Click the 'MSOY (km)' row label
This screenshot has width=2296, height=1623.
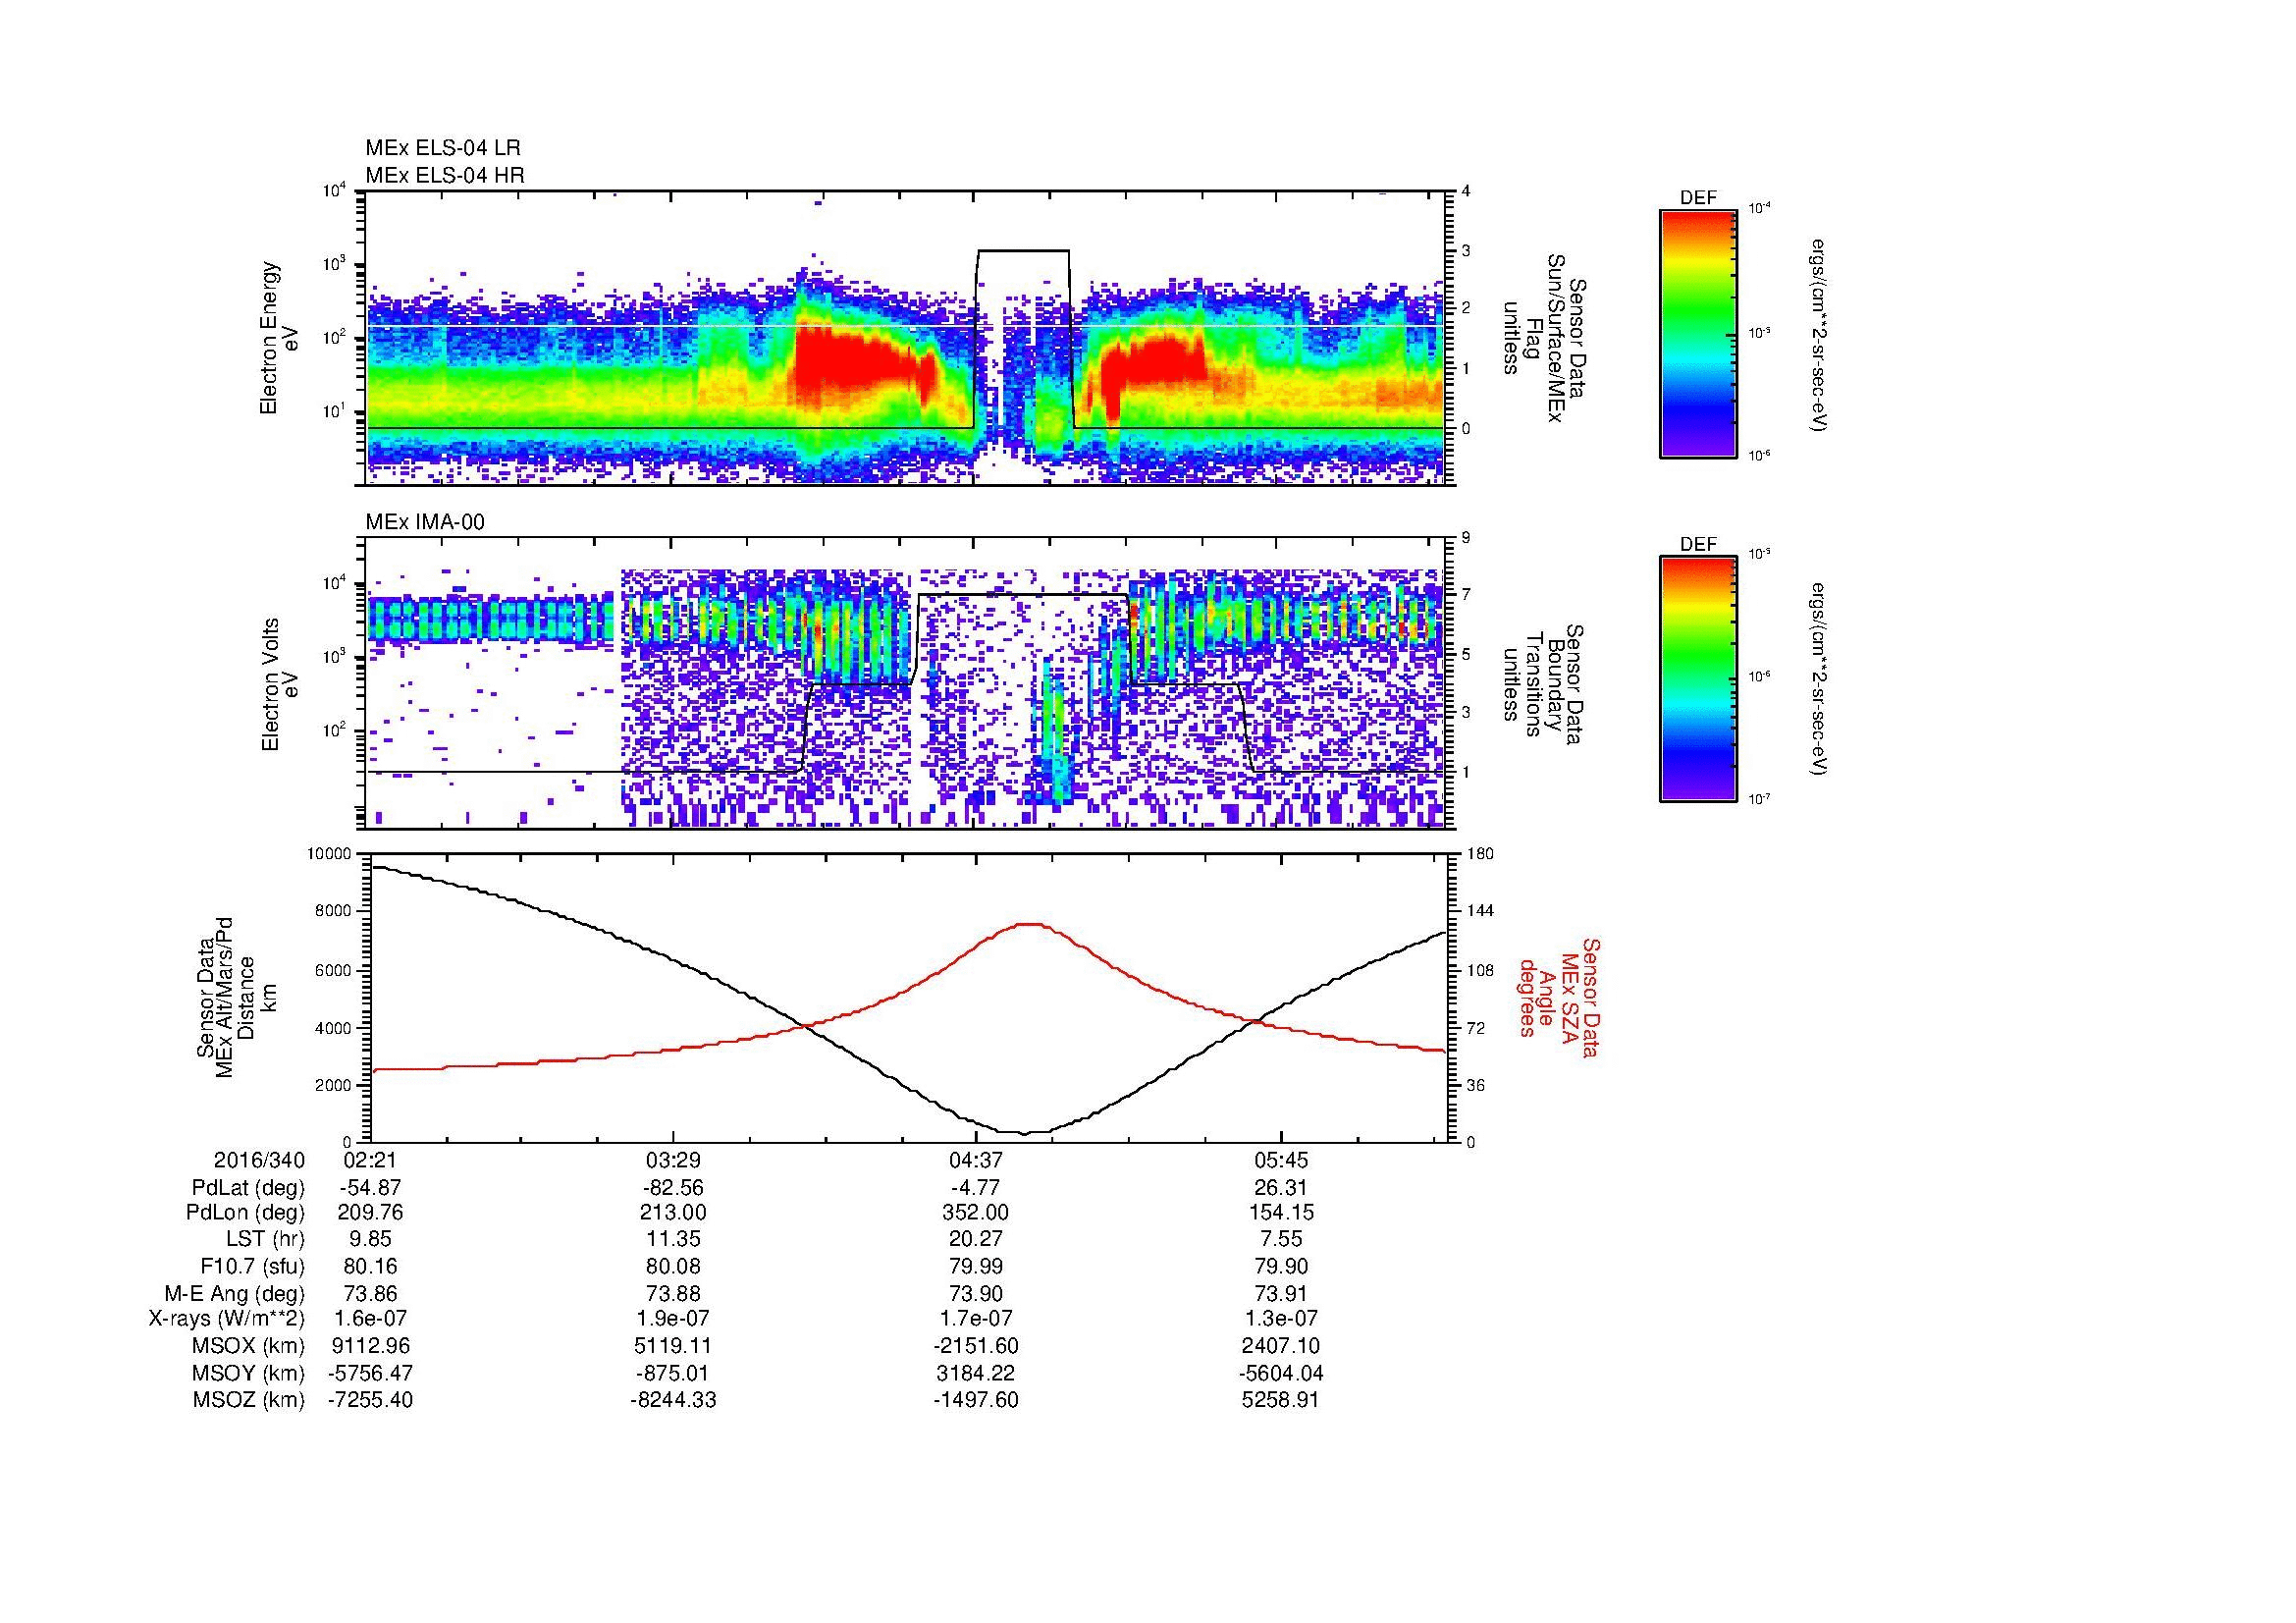(250, 1373)
